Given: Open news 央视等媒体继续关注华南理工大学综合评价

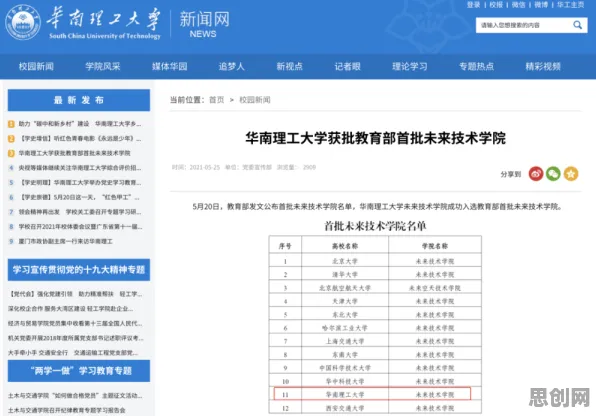Looking at the screenshot, I should pyautogui.click(x=80, y=168).
